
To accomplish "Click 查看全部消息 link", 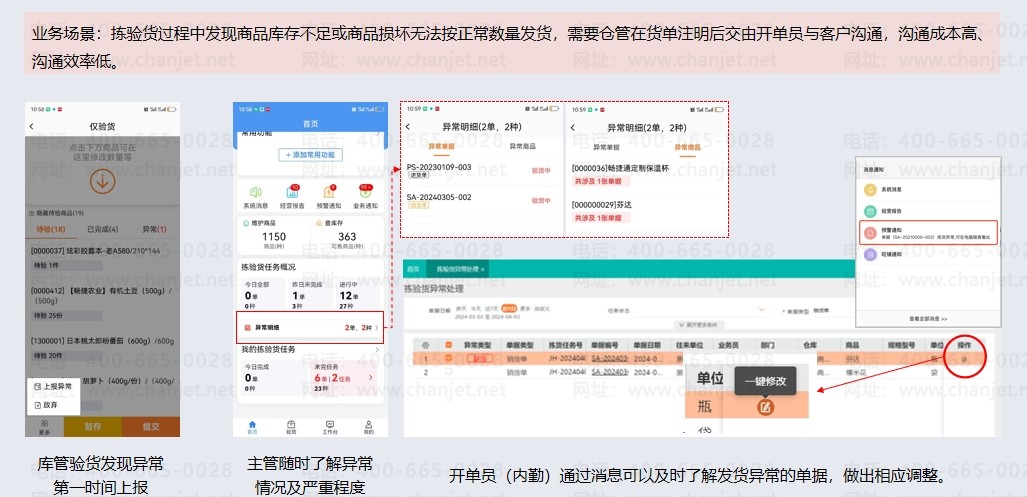I will pyautogui.click(x=928, y=318).
